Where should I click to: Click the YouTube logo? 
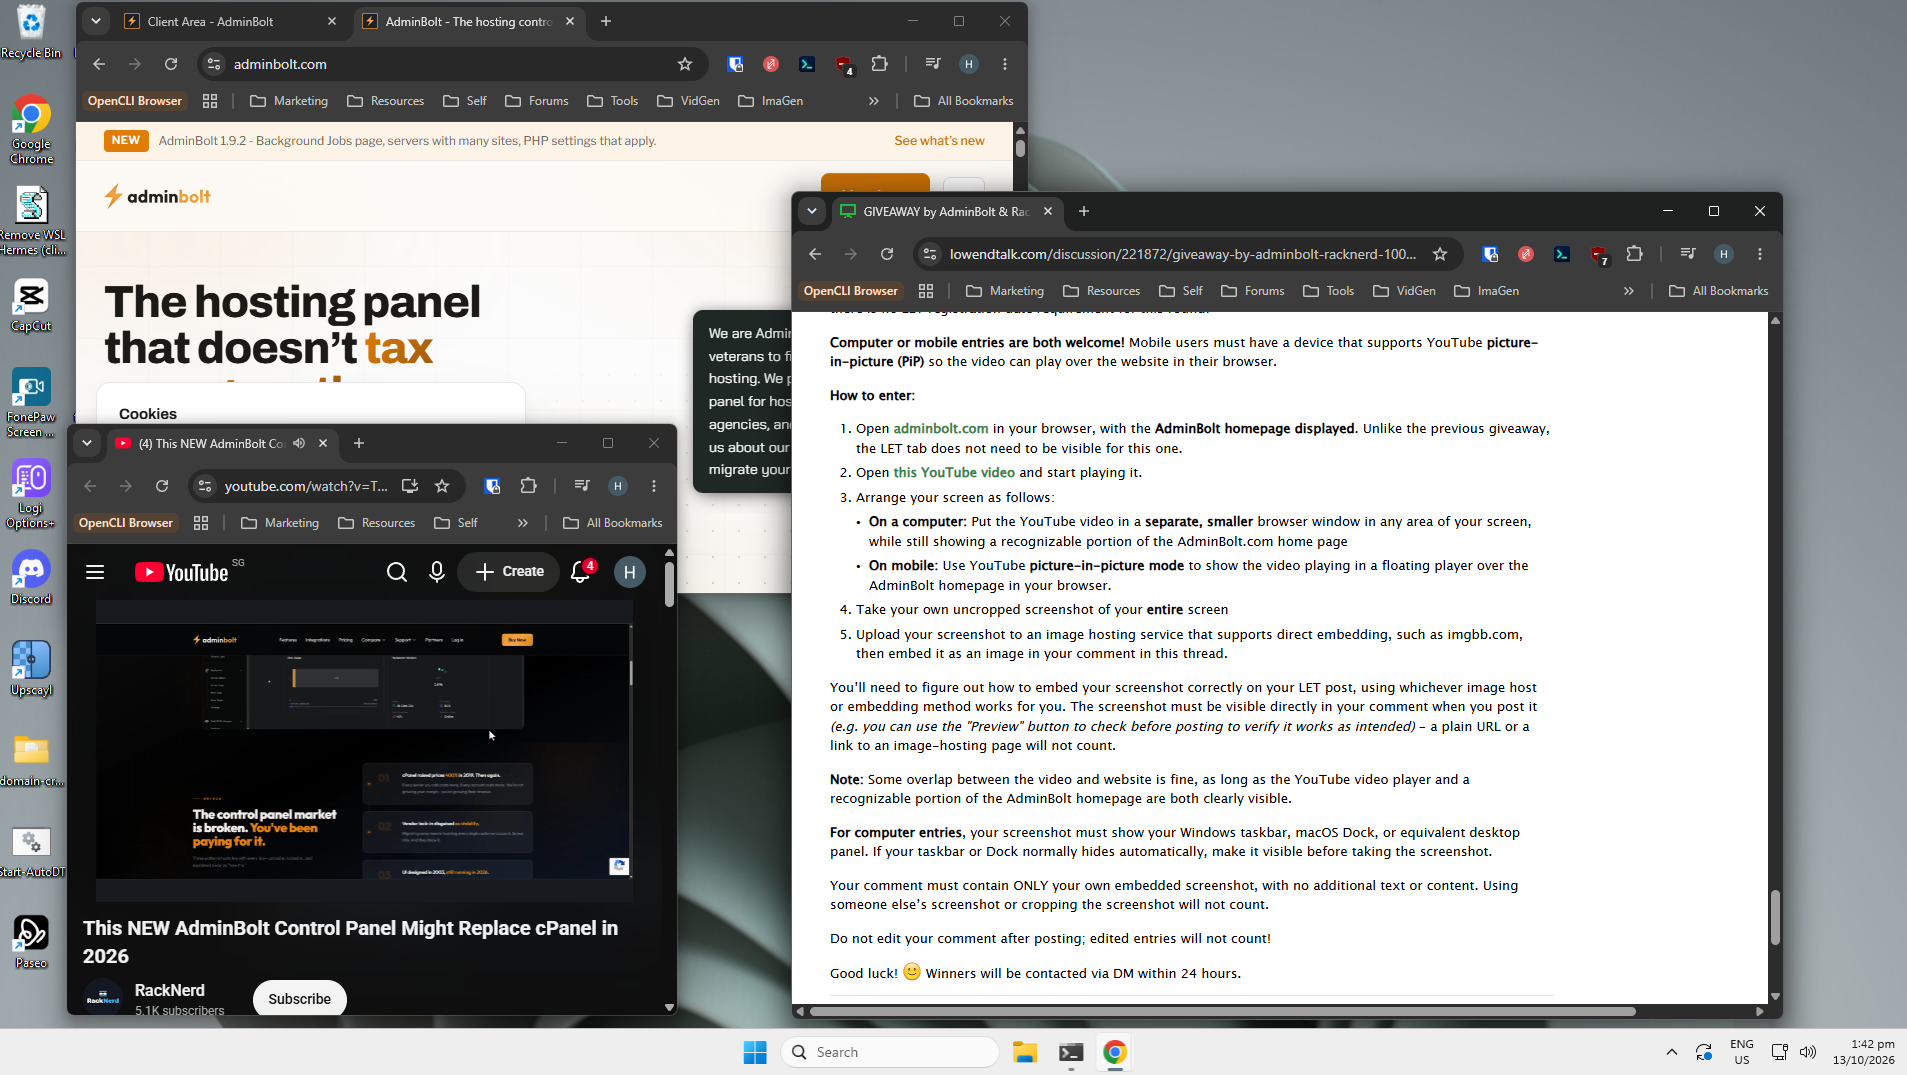click(182, 572)
